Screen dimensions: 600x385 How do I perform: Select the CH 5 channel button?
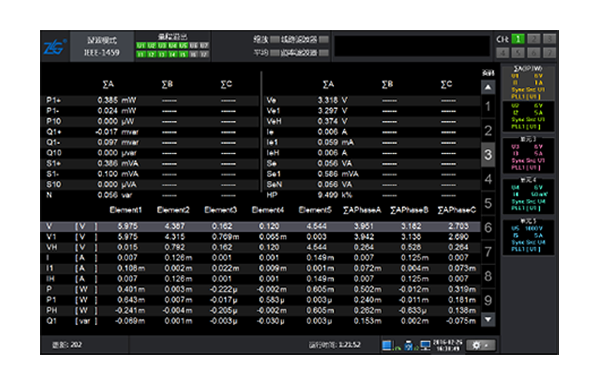[518, 53]
